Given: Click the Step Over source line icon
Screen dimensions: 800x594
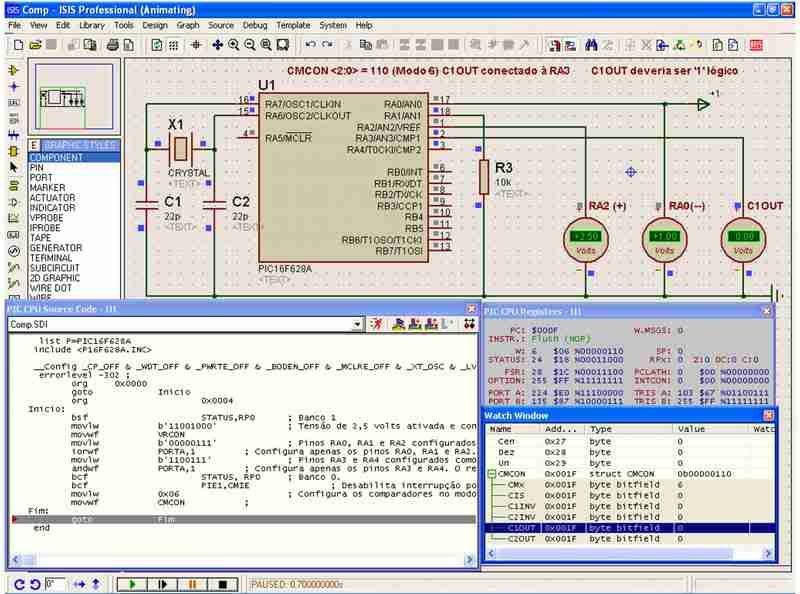Looking at the screenshot, I should click(398, 324).
